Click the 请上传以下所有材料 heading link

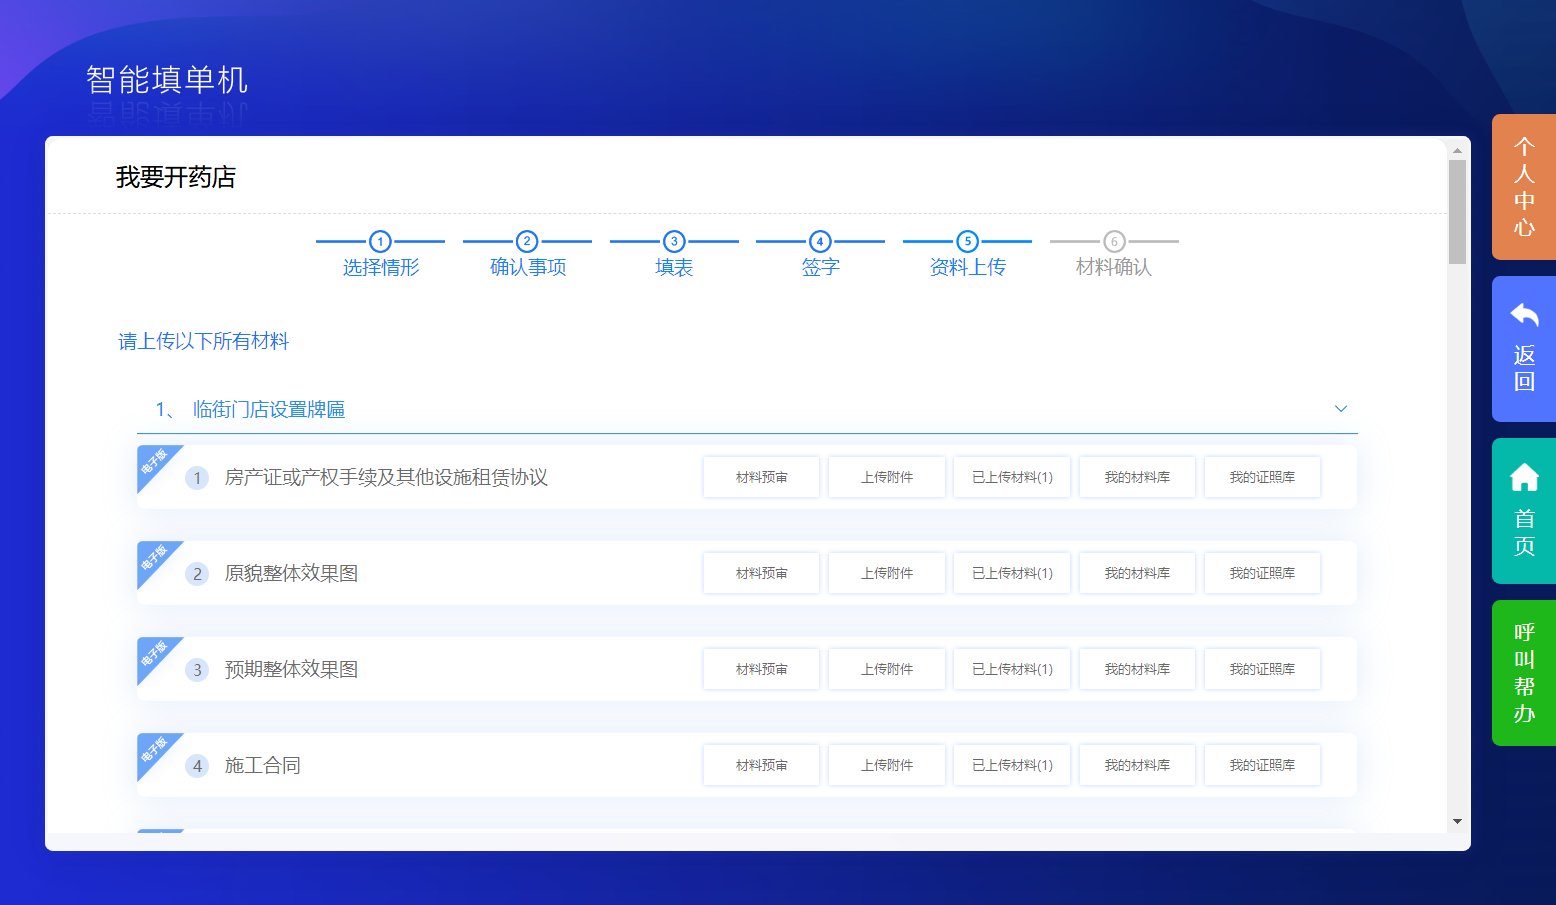point(202,341)
